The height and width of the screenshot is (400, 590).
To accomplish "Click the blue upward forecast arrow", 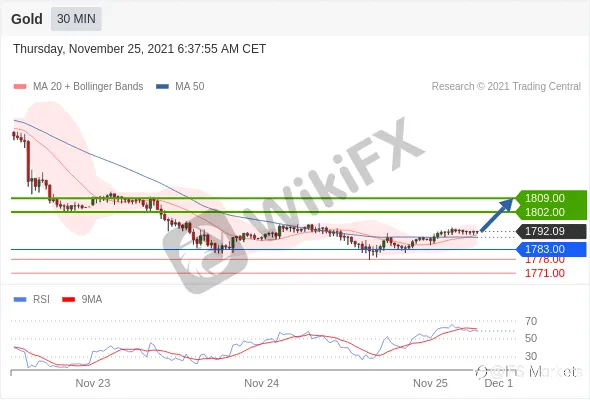I will click(497, 215).
